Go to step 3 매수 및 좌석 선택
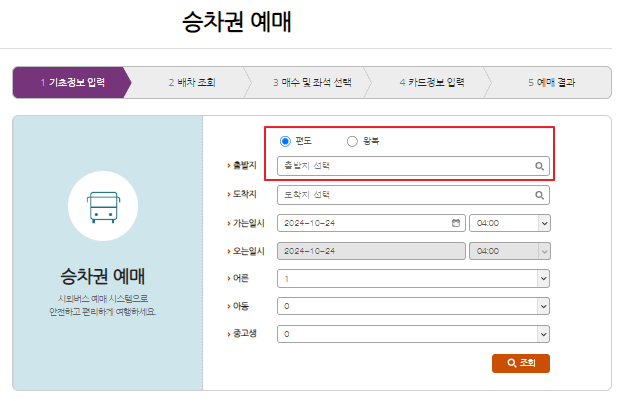Screen dimensions: 625x401 point(312,83)
